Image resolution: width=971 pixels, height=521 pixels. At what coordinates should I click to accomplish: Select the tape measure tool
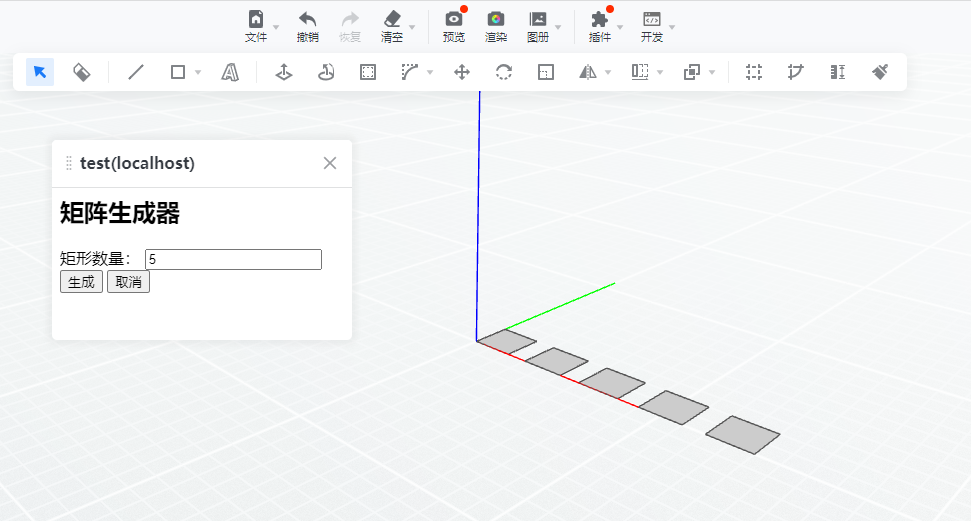click(x=796, y=72)
